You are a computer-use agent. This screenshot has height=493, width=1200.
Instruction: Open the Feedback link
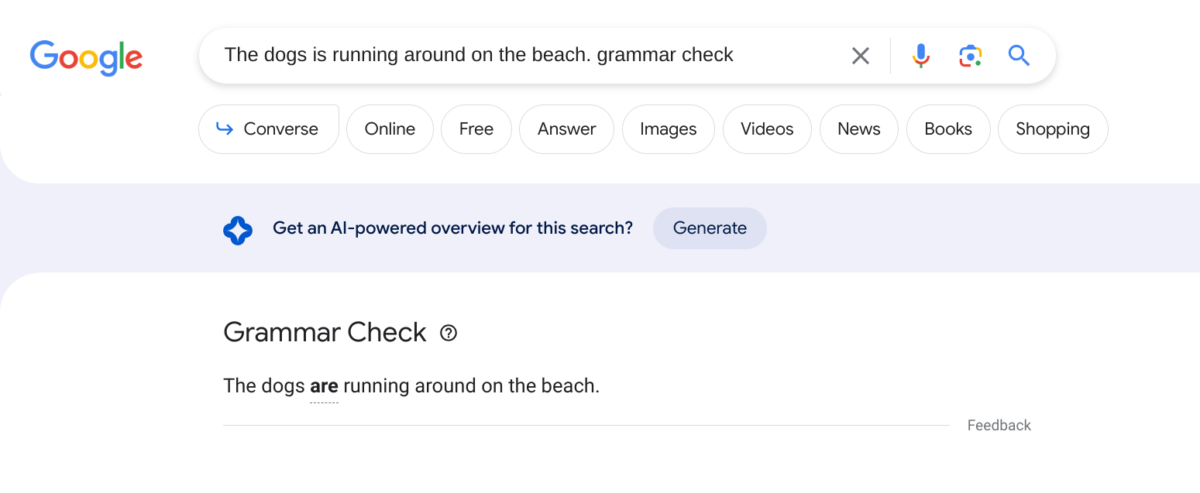coord(998,425)
